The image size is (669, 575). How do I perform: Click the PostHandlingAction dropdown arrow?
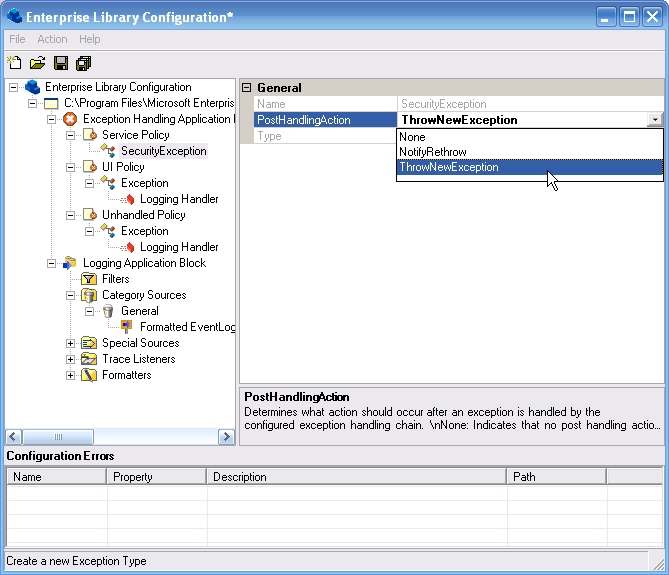click(654, 120)
